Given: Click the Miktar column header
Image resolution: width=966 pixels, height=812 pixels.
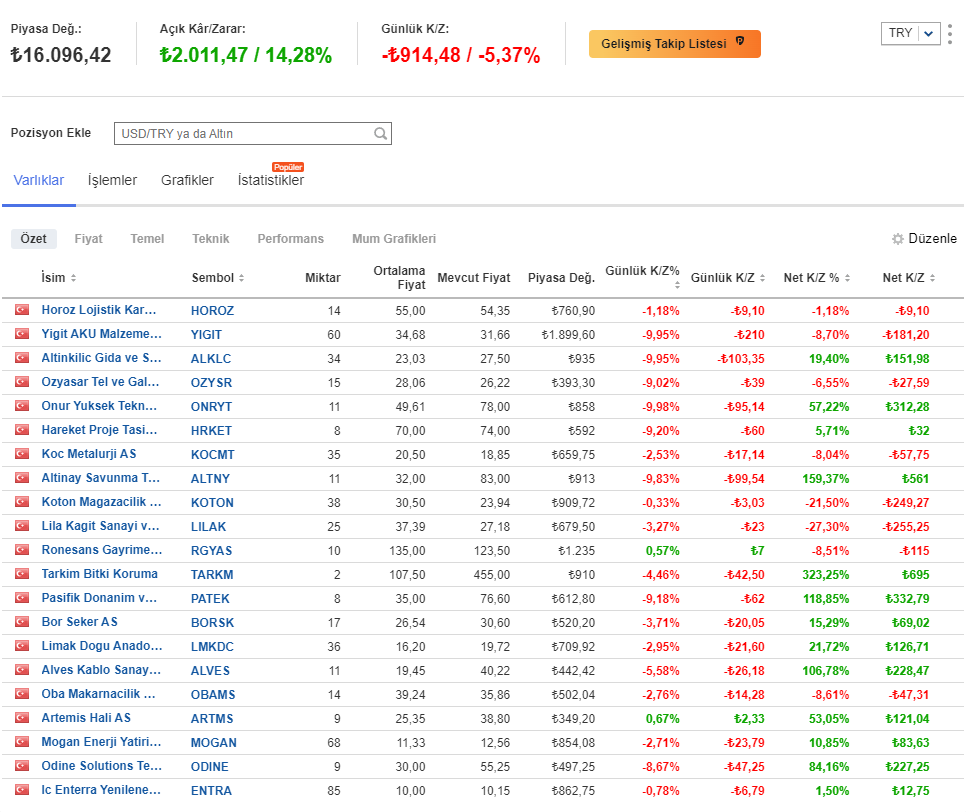Looking at the screenshot, I should [323, 278].
